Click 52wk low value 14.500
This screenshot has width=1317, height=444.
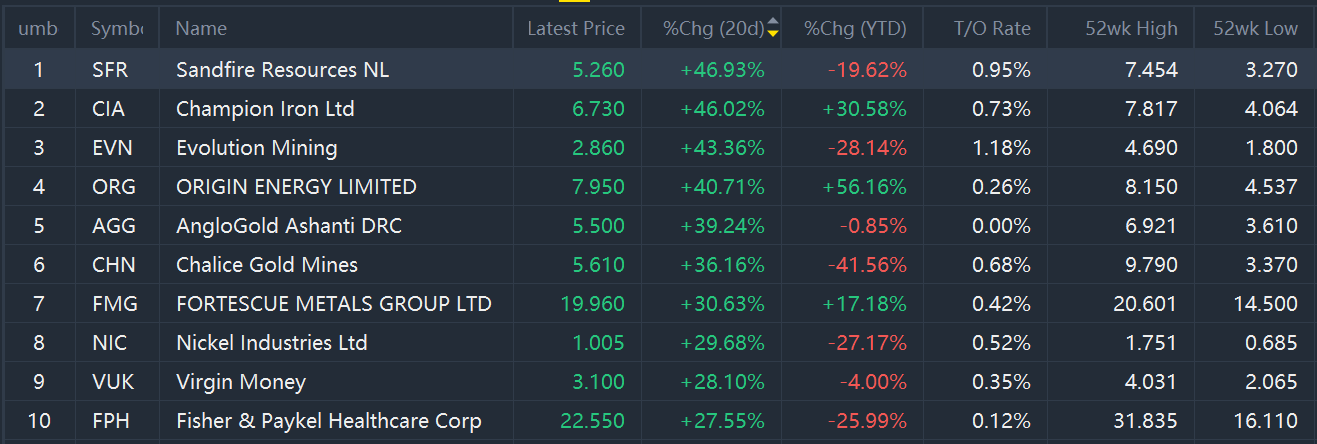click(1265, 304)
